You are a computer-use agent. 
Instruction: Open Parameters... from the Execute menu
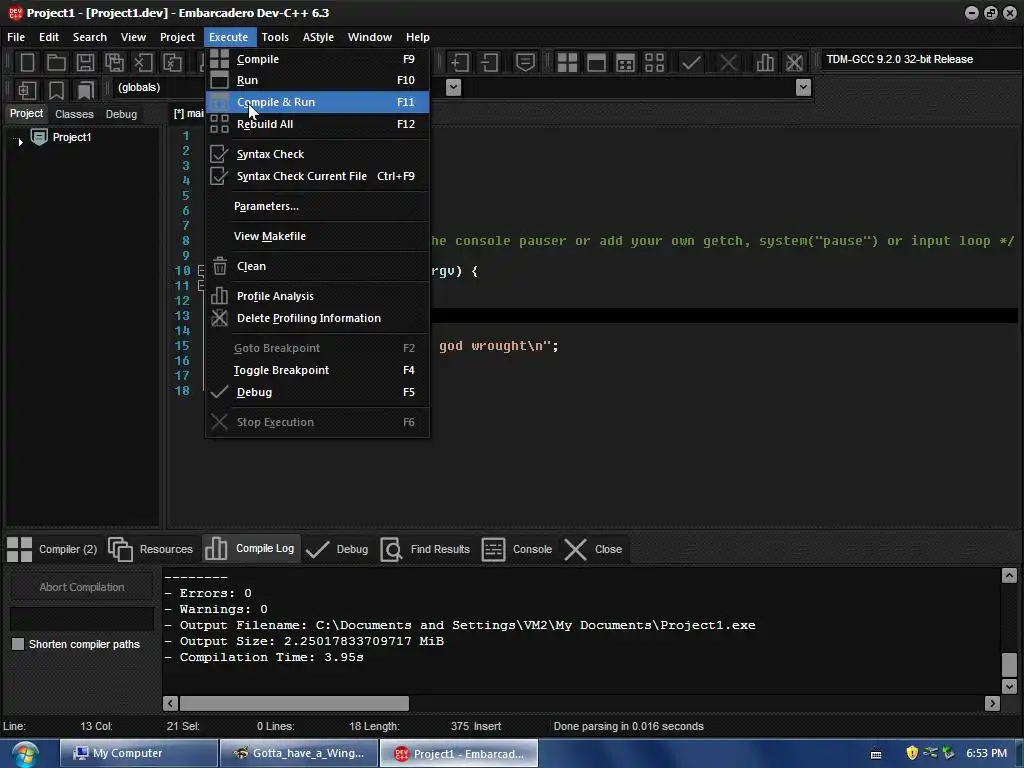click(317, 206)
